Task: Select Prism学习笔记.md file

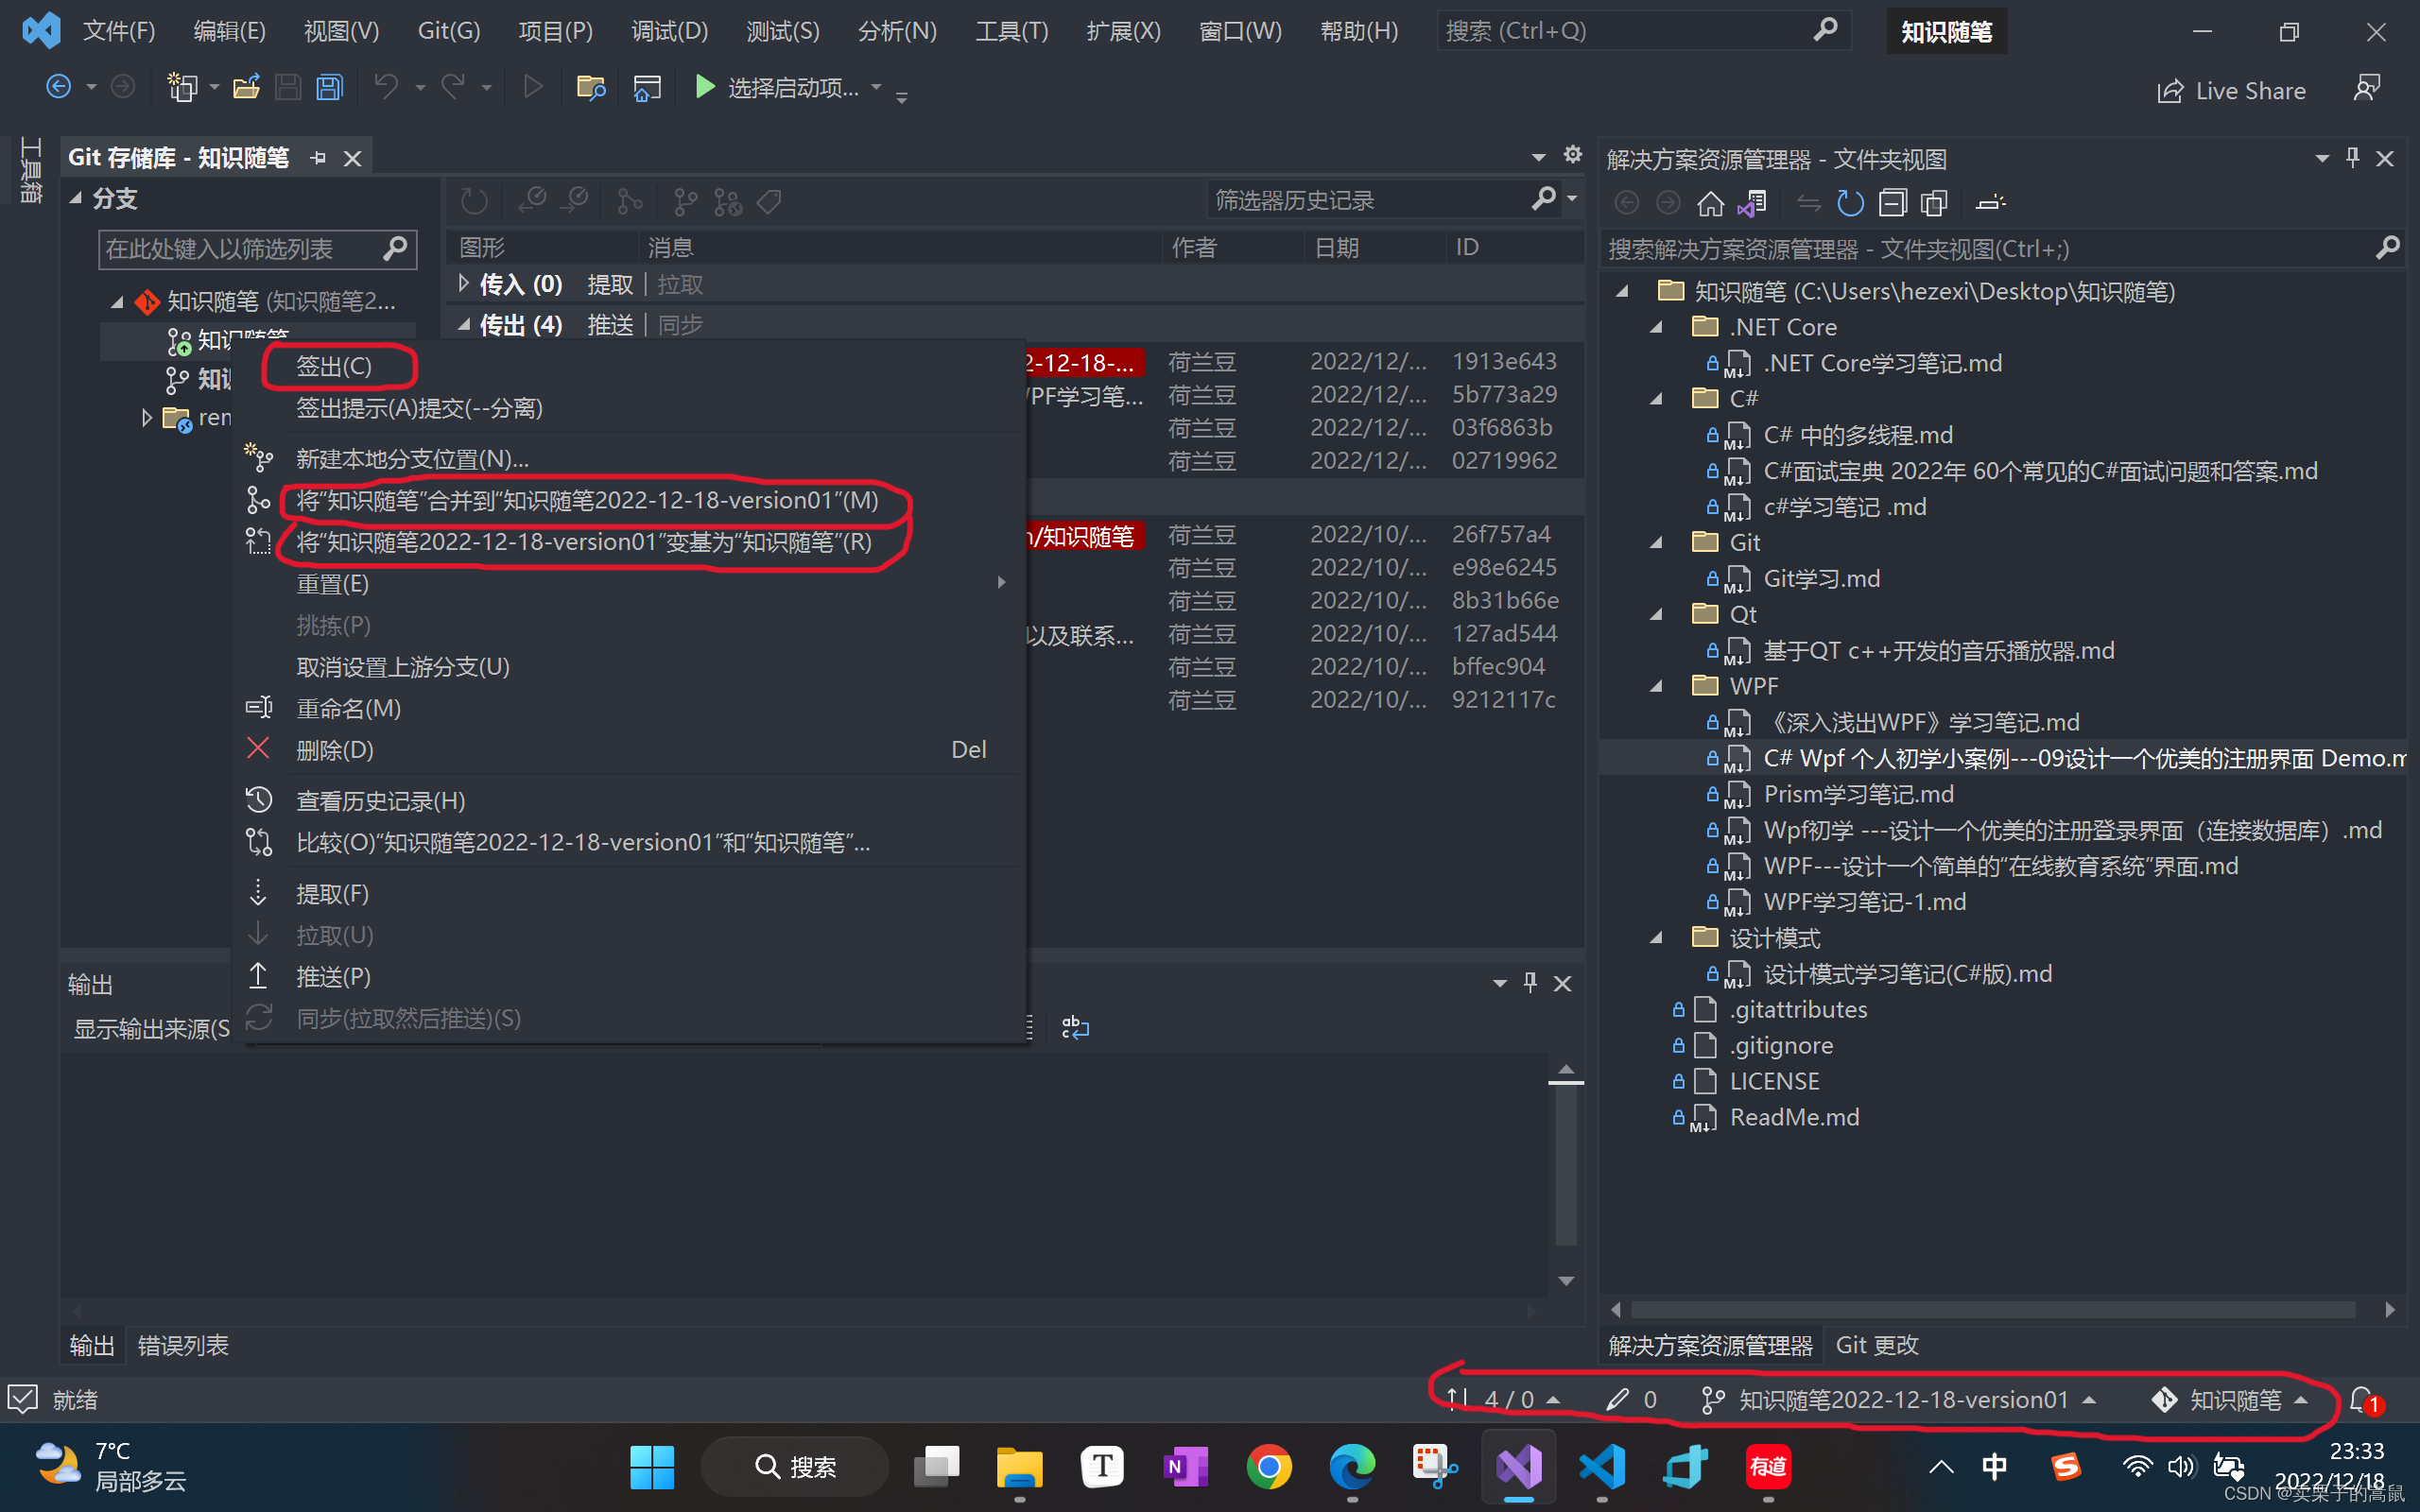Action: (x=1858, y=794)
